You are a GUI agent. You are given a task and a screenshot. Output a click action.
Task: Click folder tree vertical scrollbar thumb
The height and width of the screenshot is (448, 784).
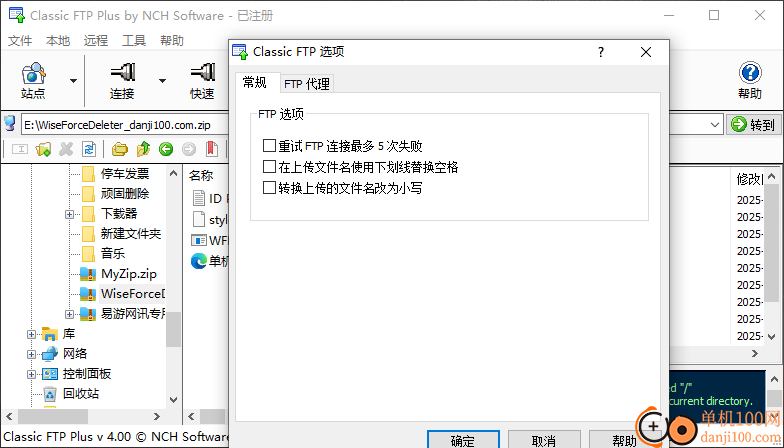tap(173, 329)
